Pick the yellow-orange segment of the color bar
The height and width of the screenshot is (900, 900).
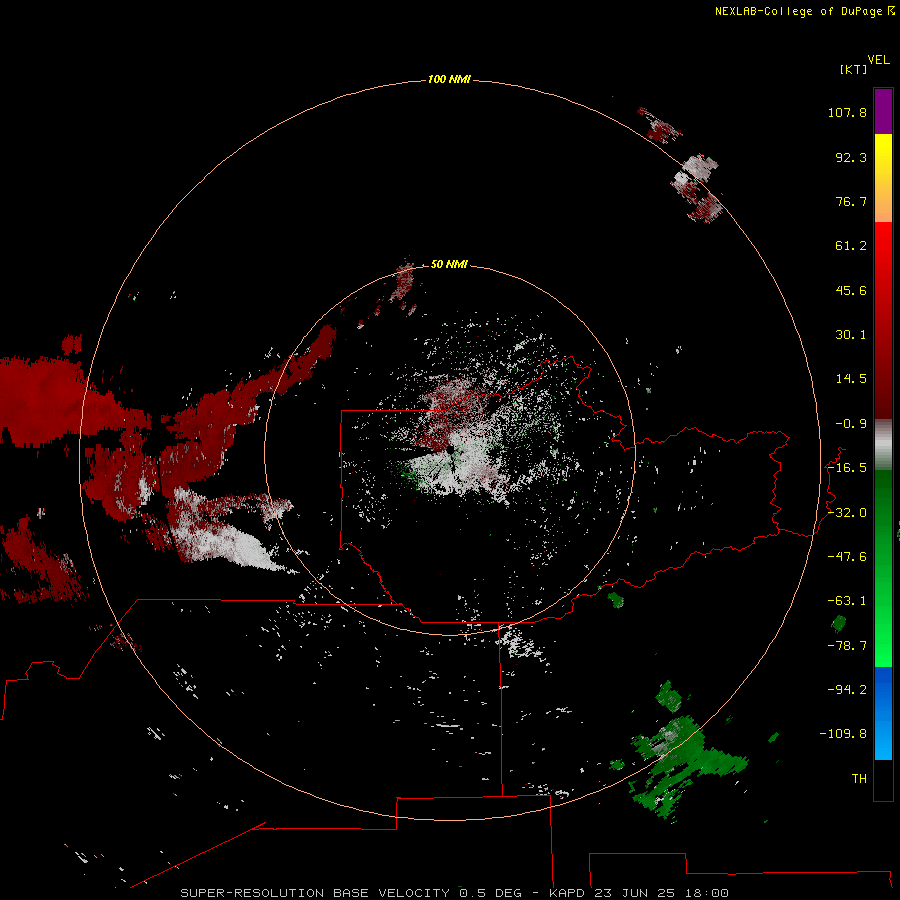click(883, 178)
